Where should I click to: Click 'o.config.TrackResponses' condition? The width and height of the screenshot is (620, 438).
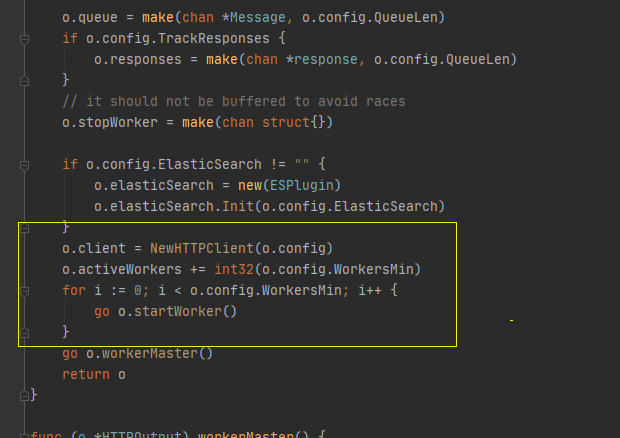coord(178,39)
